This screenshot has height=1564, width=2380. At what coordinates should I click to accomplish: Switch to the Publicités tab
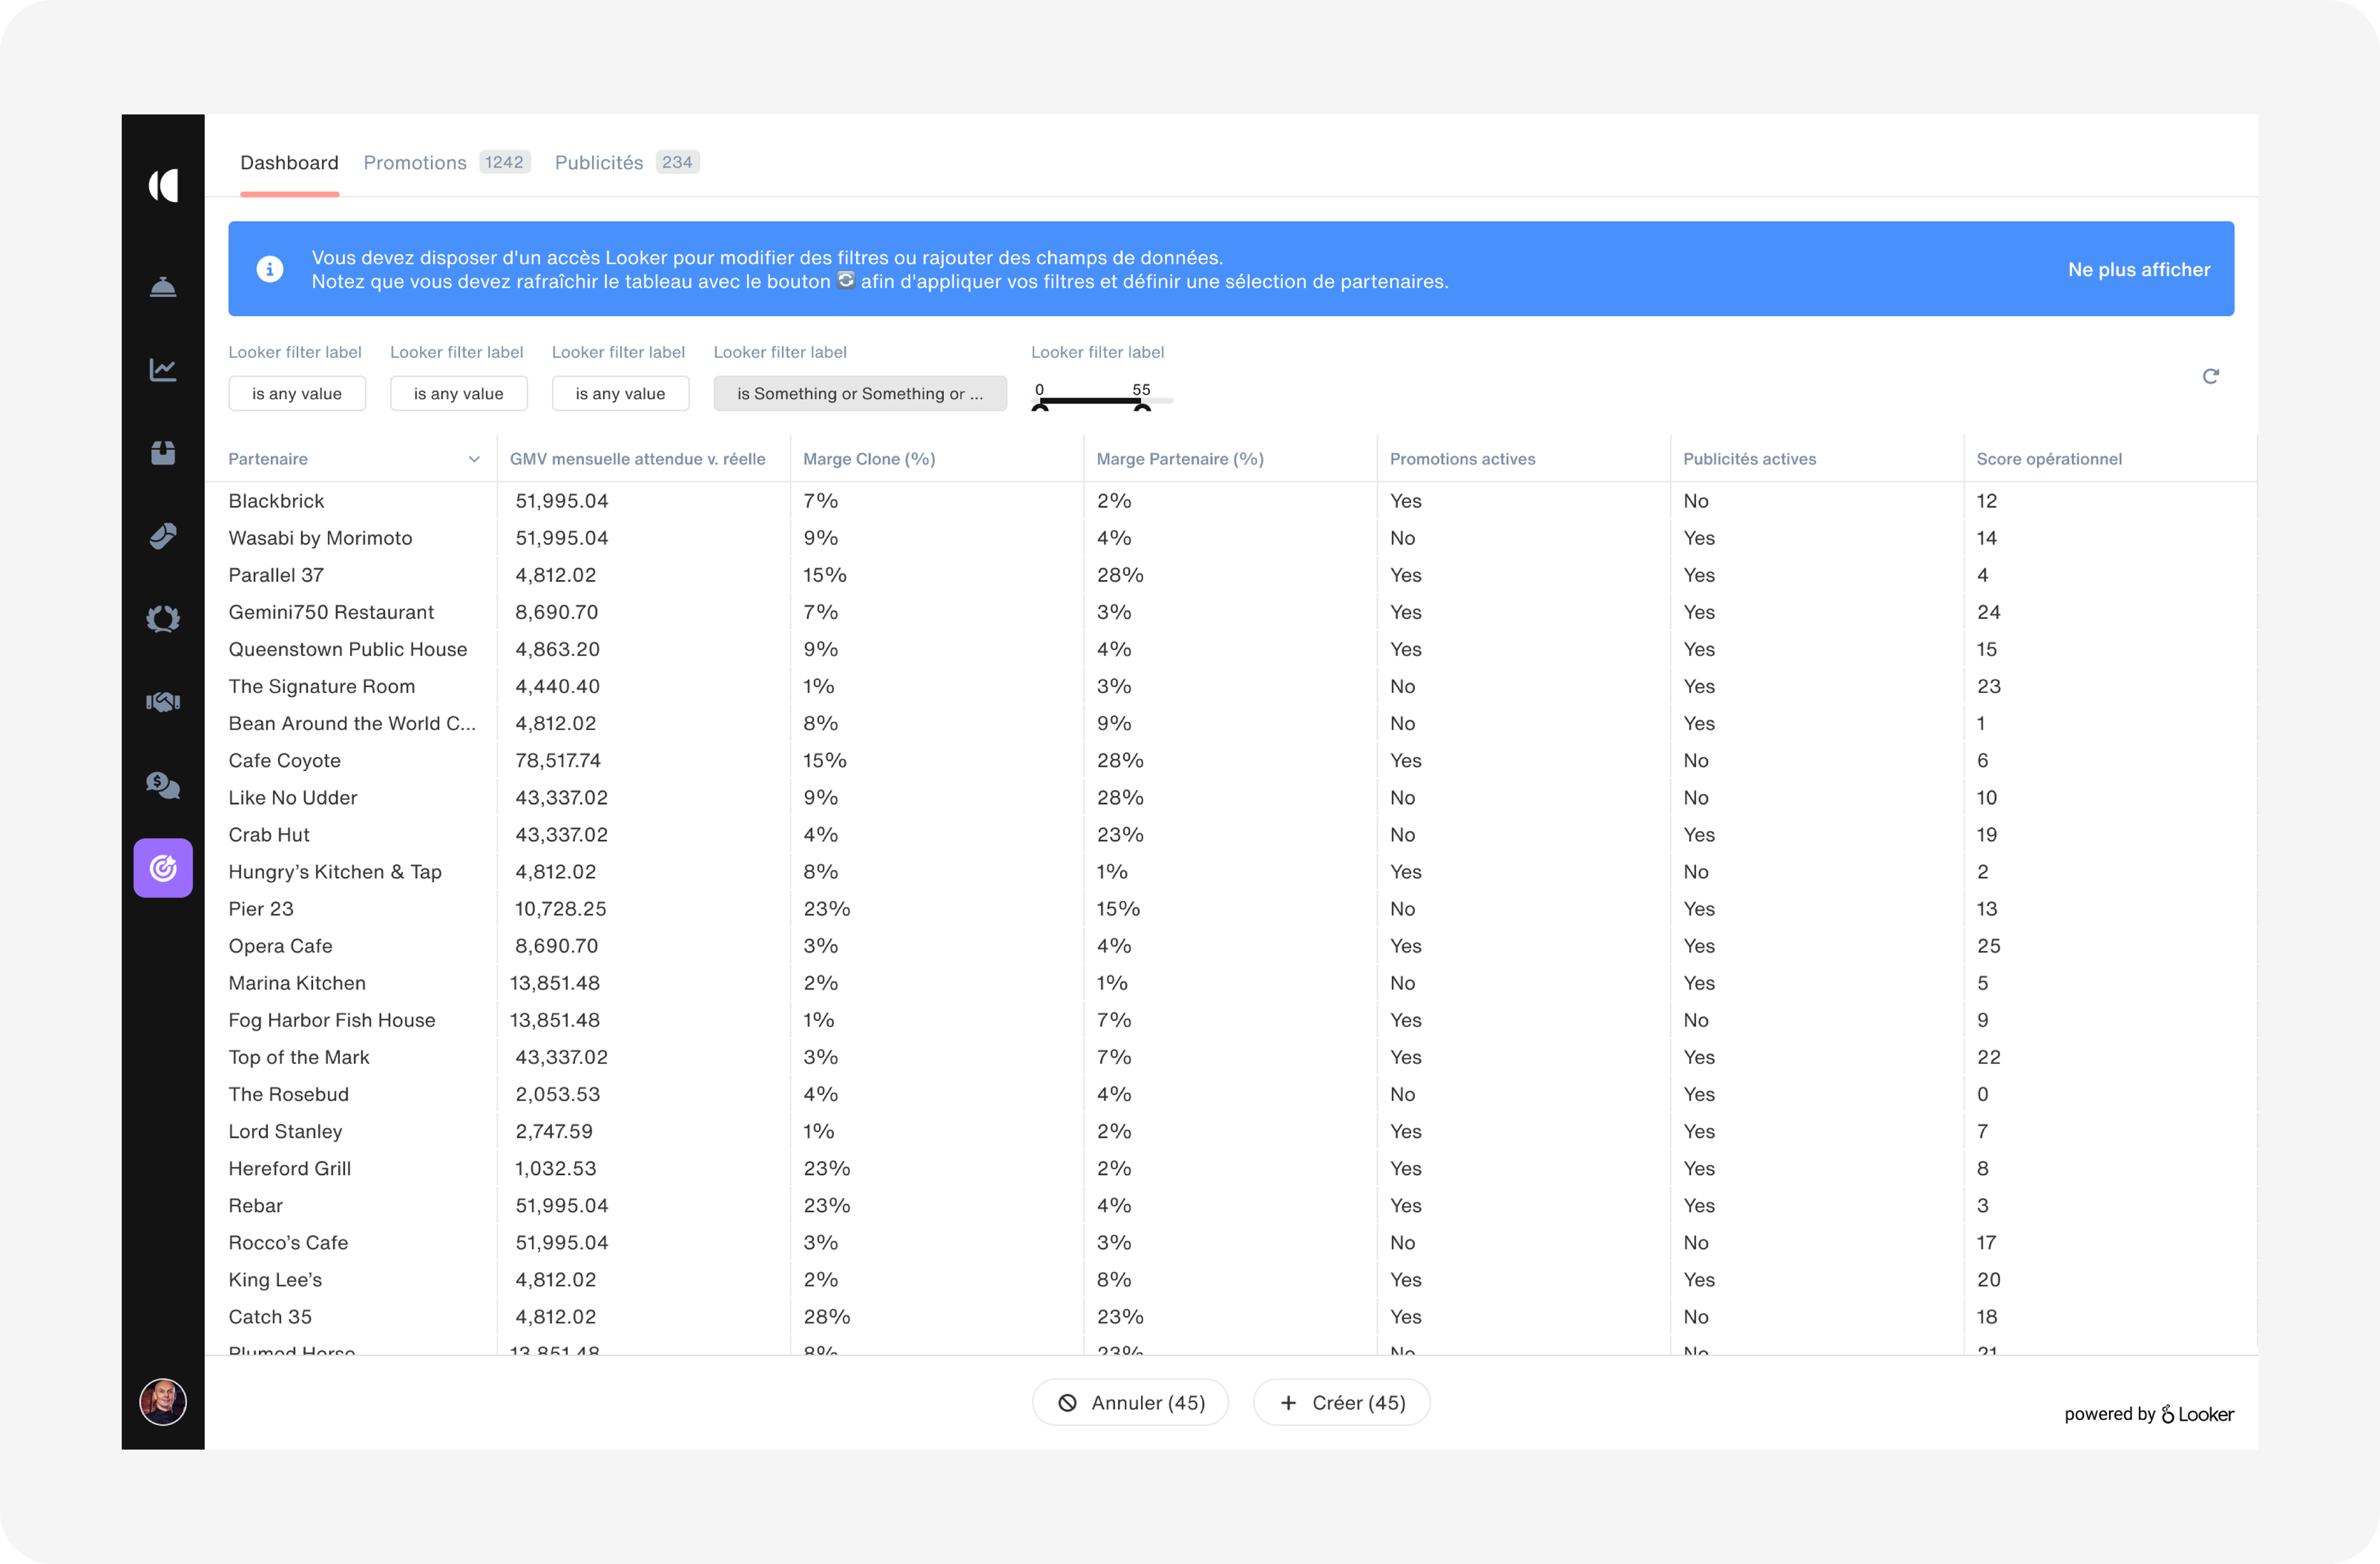[598, 162]
